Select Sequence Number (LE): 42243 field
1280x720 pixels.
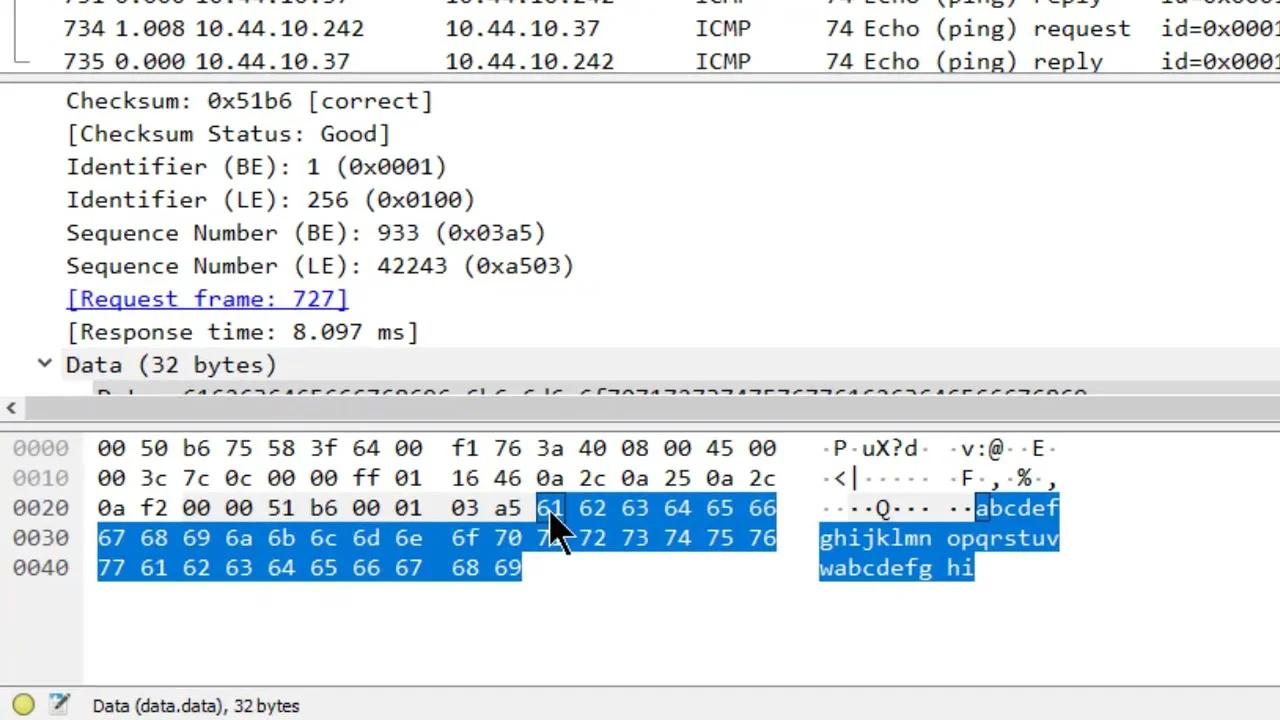pyautogui.click(x=320, y=266)
